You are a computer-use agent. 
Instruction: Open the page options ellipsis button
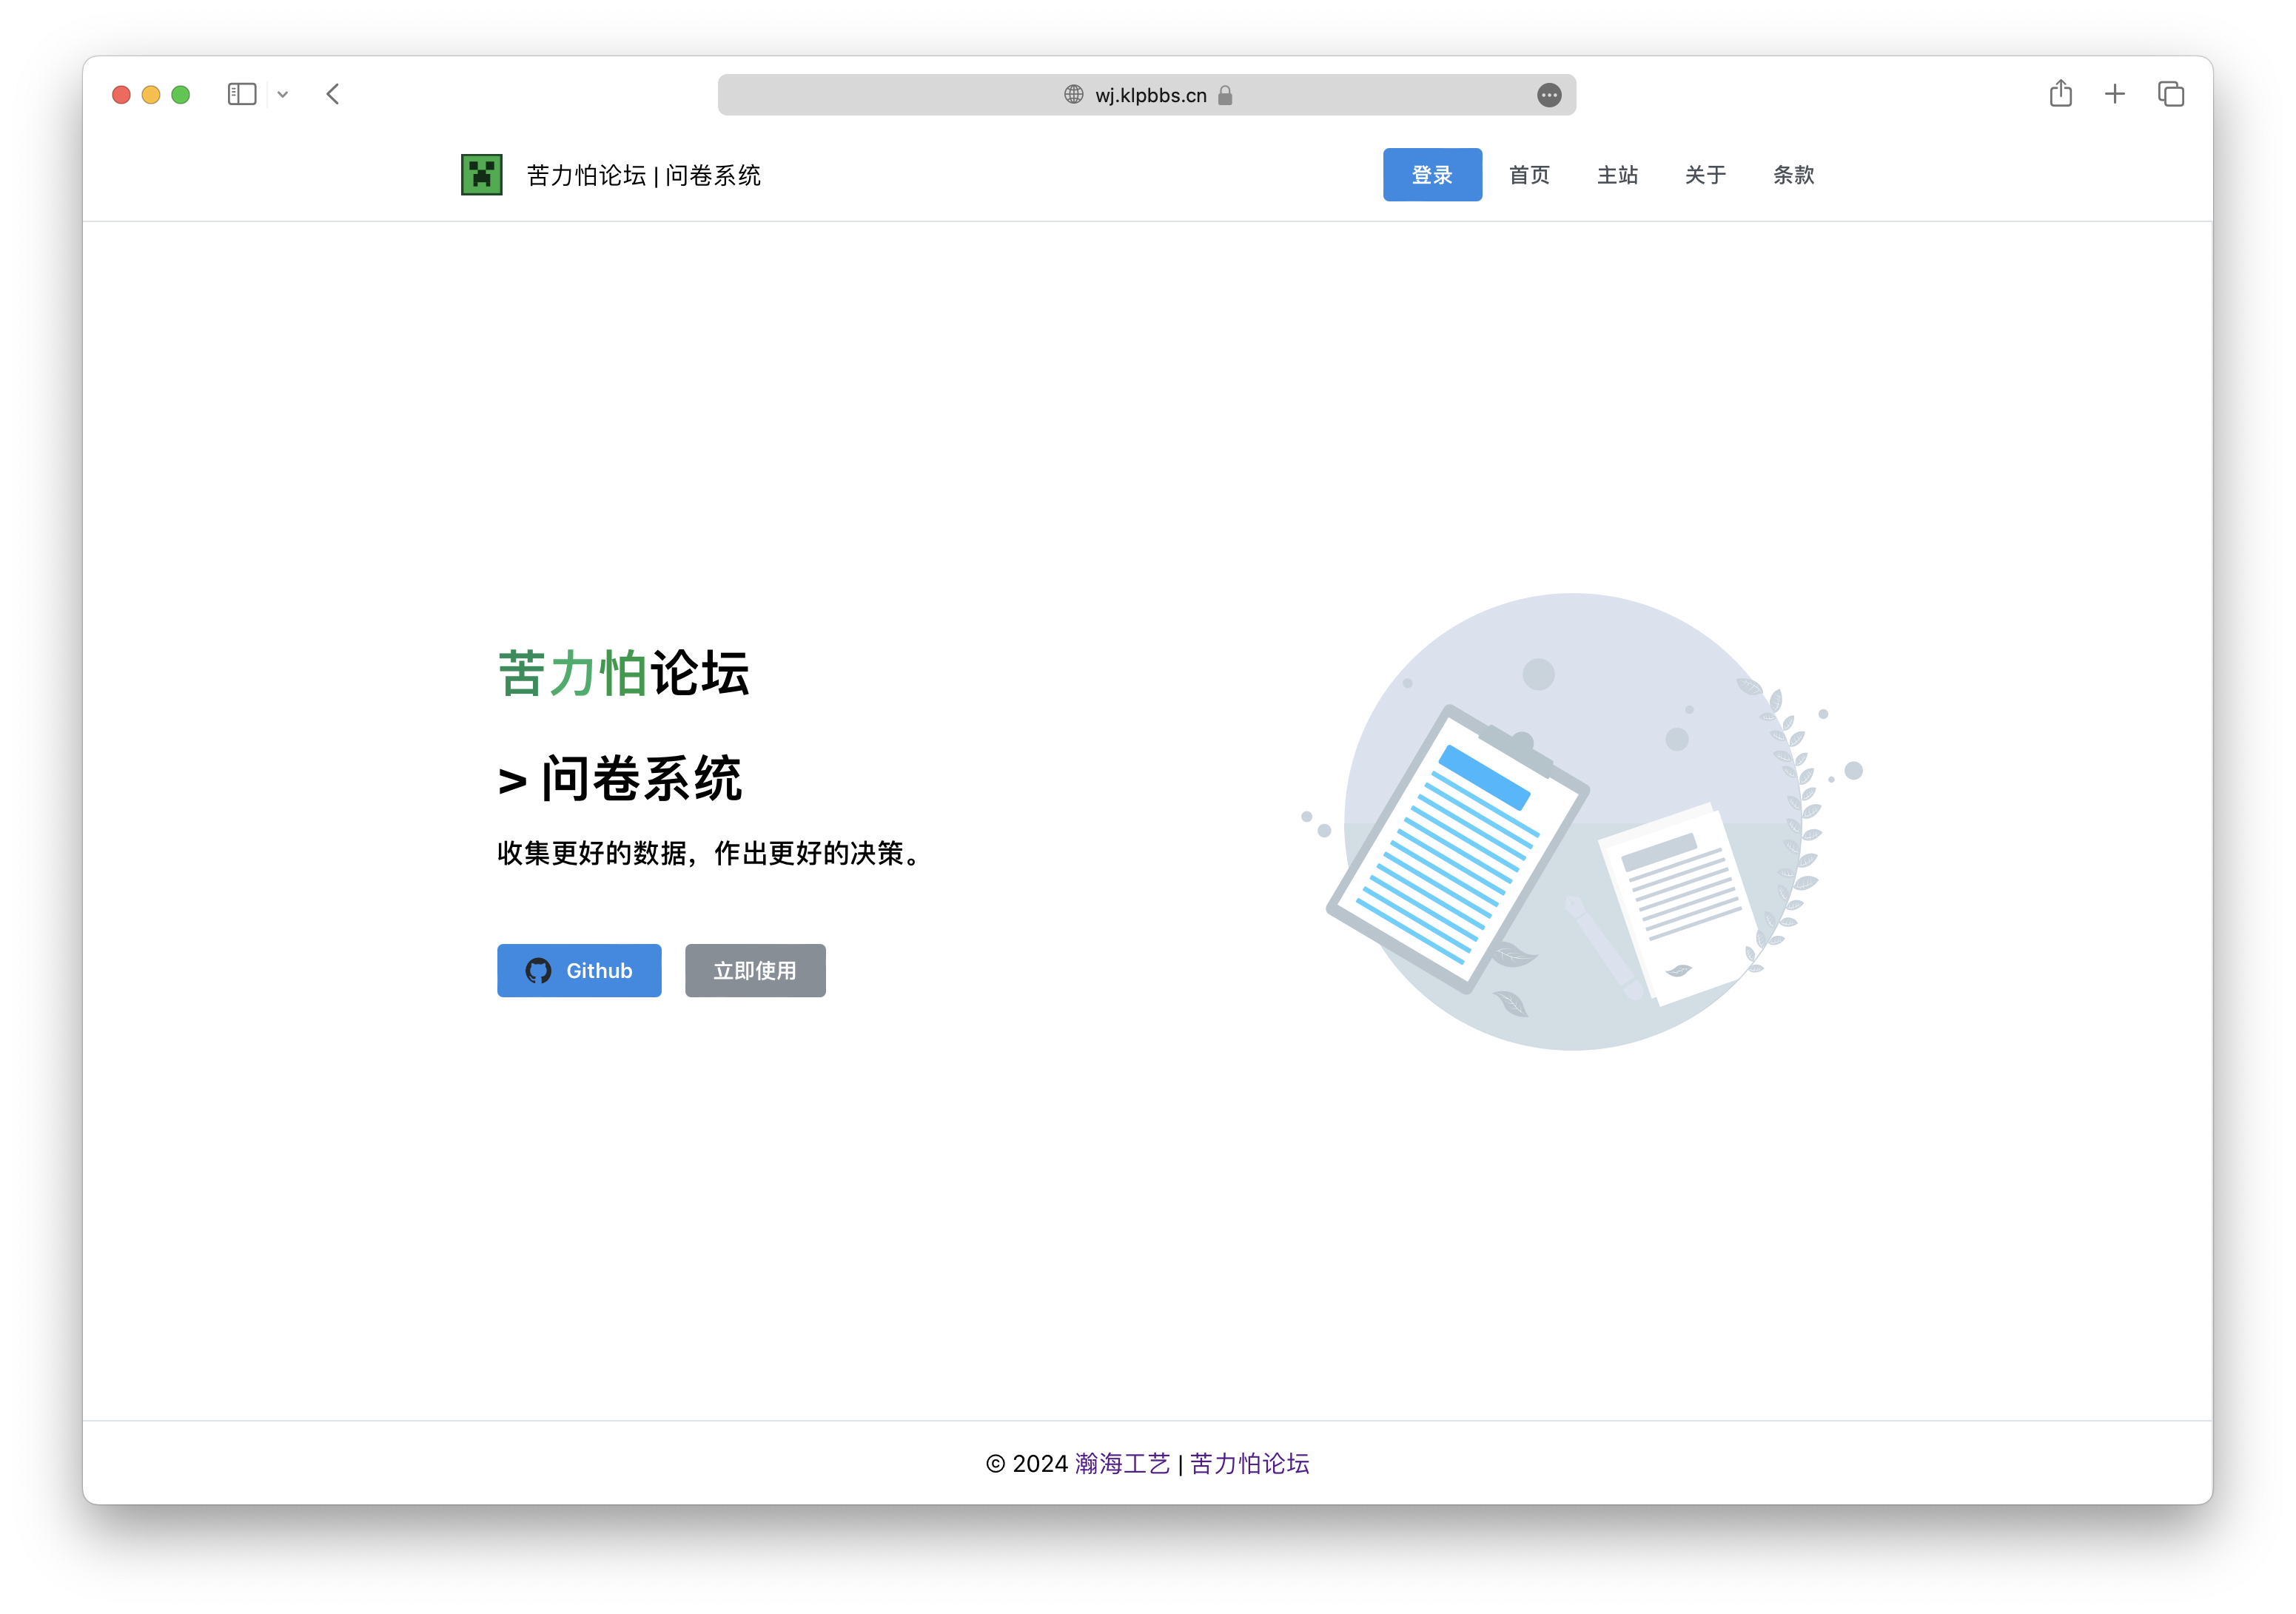tap(1549, 95)
